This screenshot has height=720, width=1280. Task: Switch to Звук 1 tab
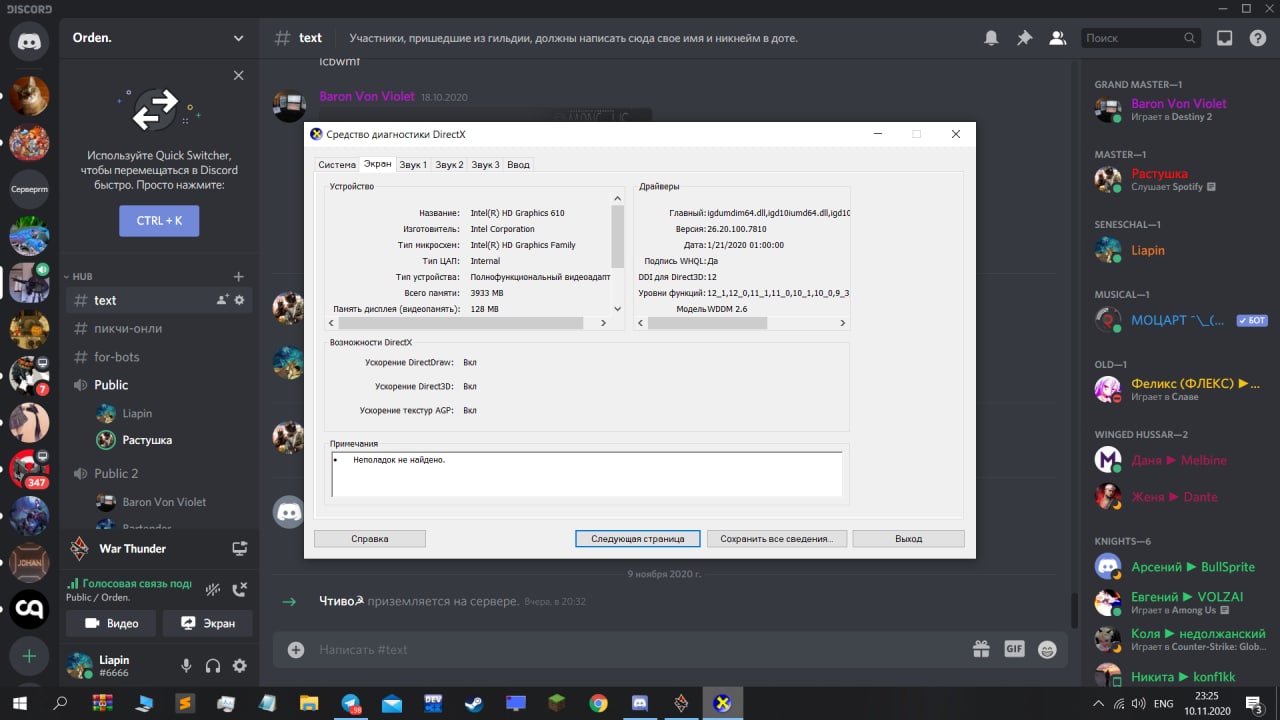(413, 164)
